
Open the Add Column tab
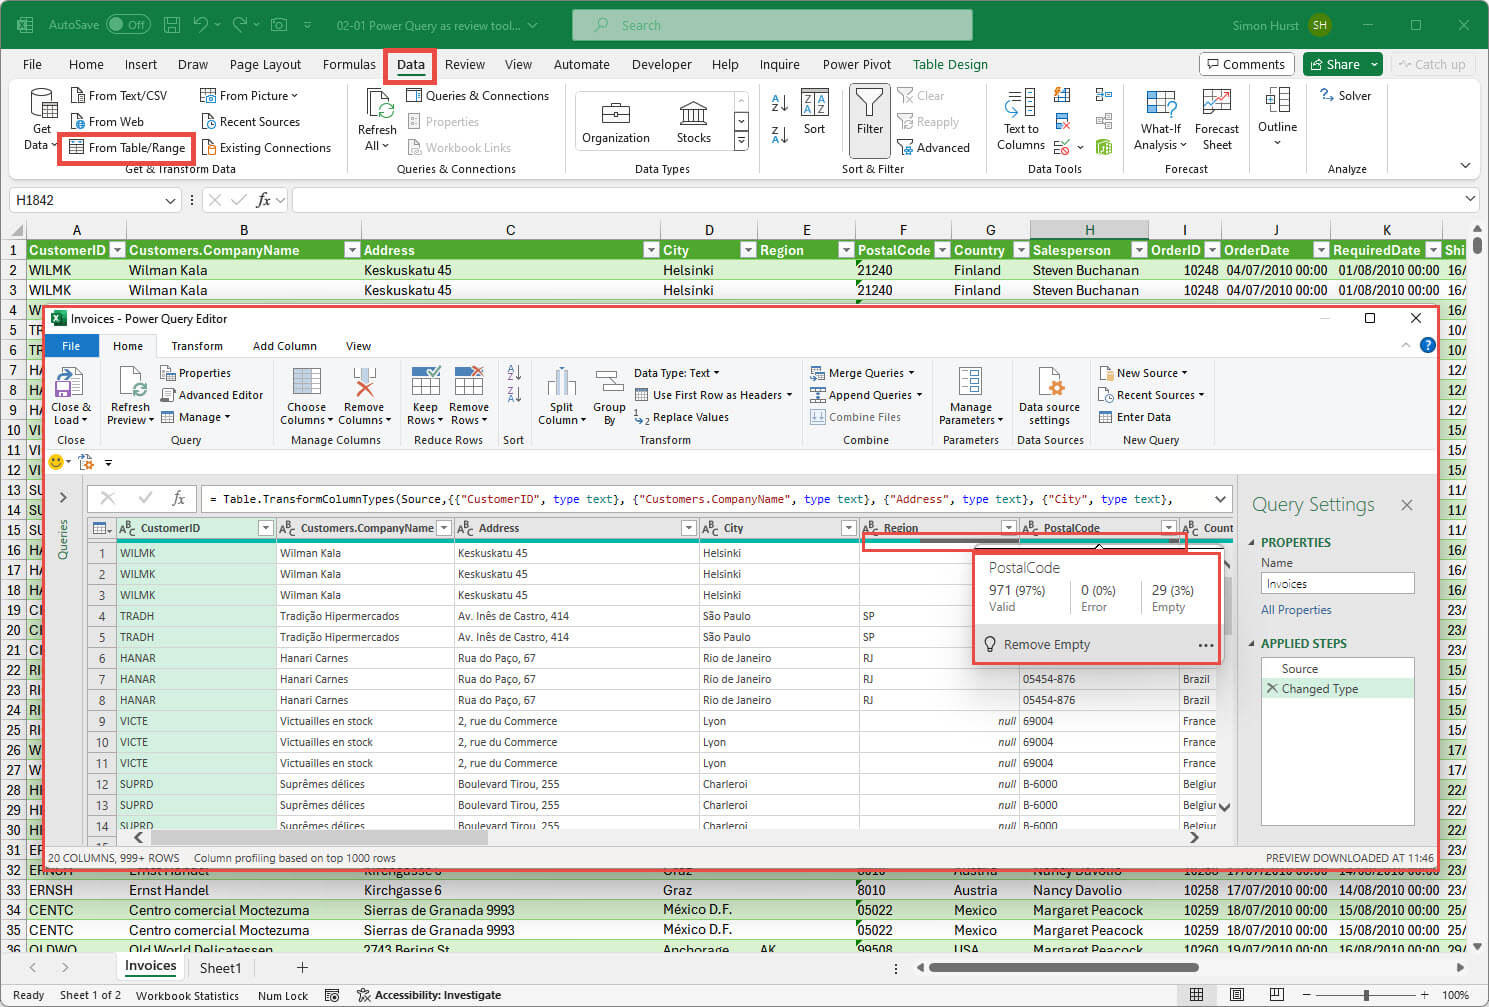click(x=284, y=346)
